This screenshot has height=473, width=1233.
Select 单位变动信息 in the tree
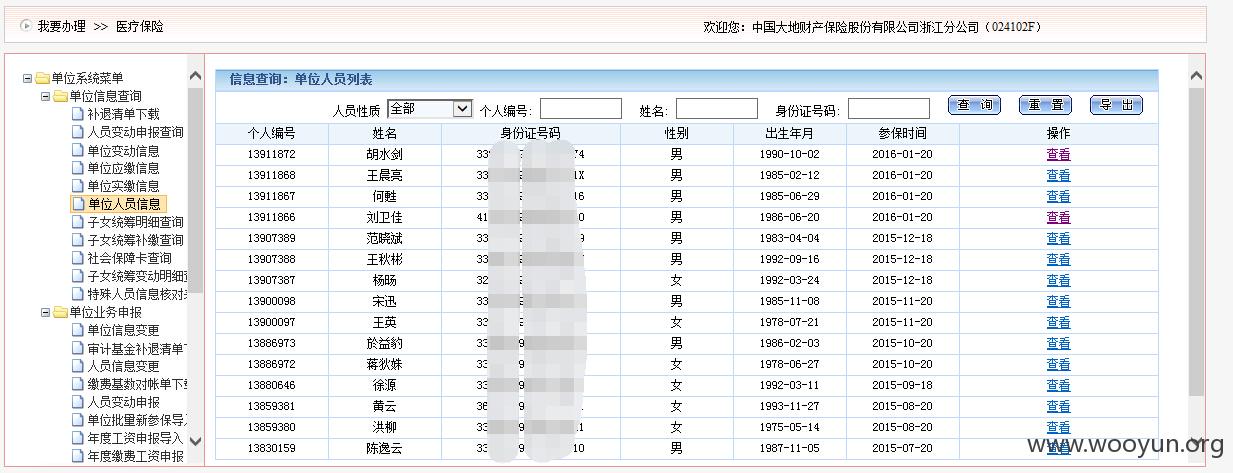(x=123, y=150)
